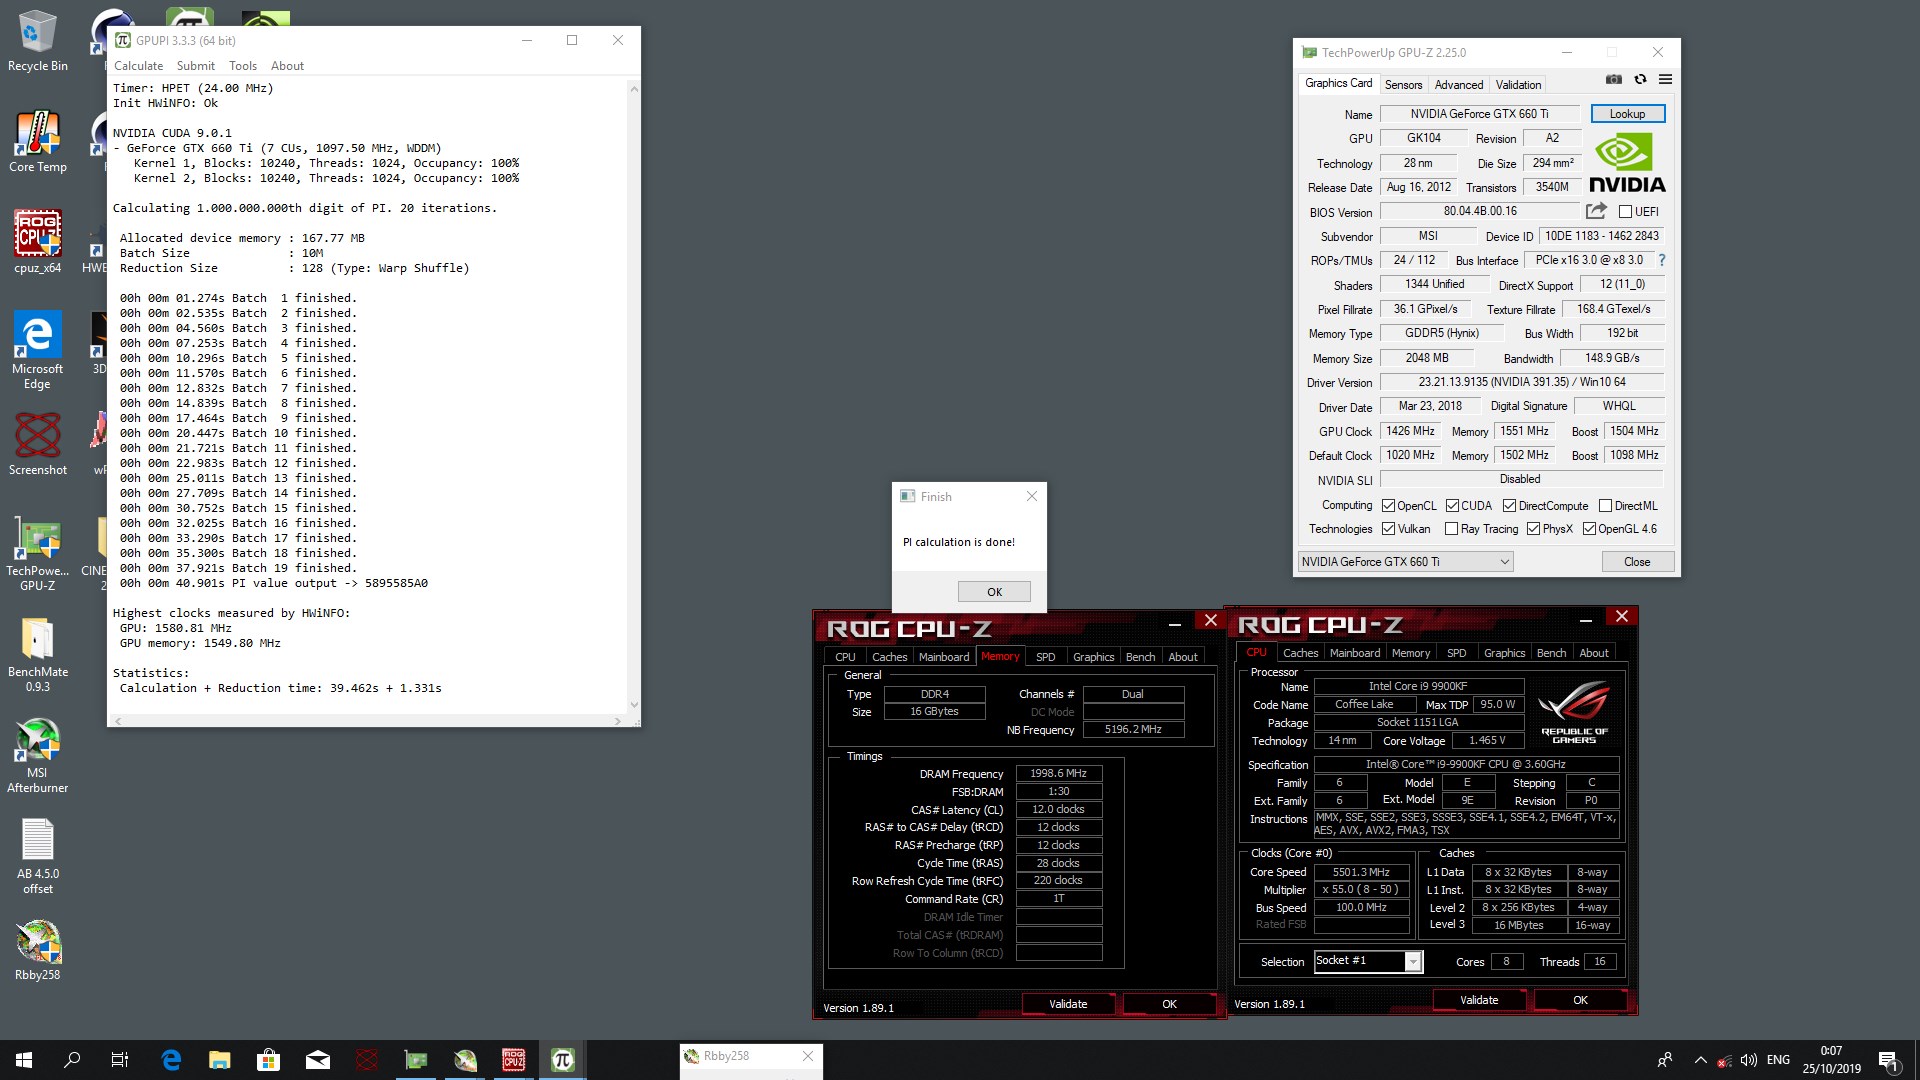This screenshot has height=1080, width=1920.
Task: Switch to ROG CPU-Z taskbar icon
Action: pos(513,1060)
